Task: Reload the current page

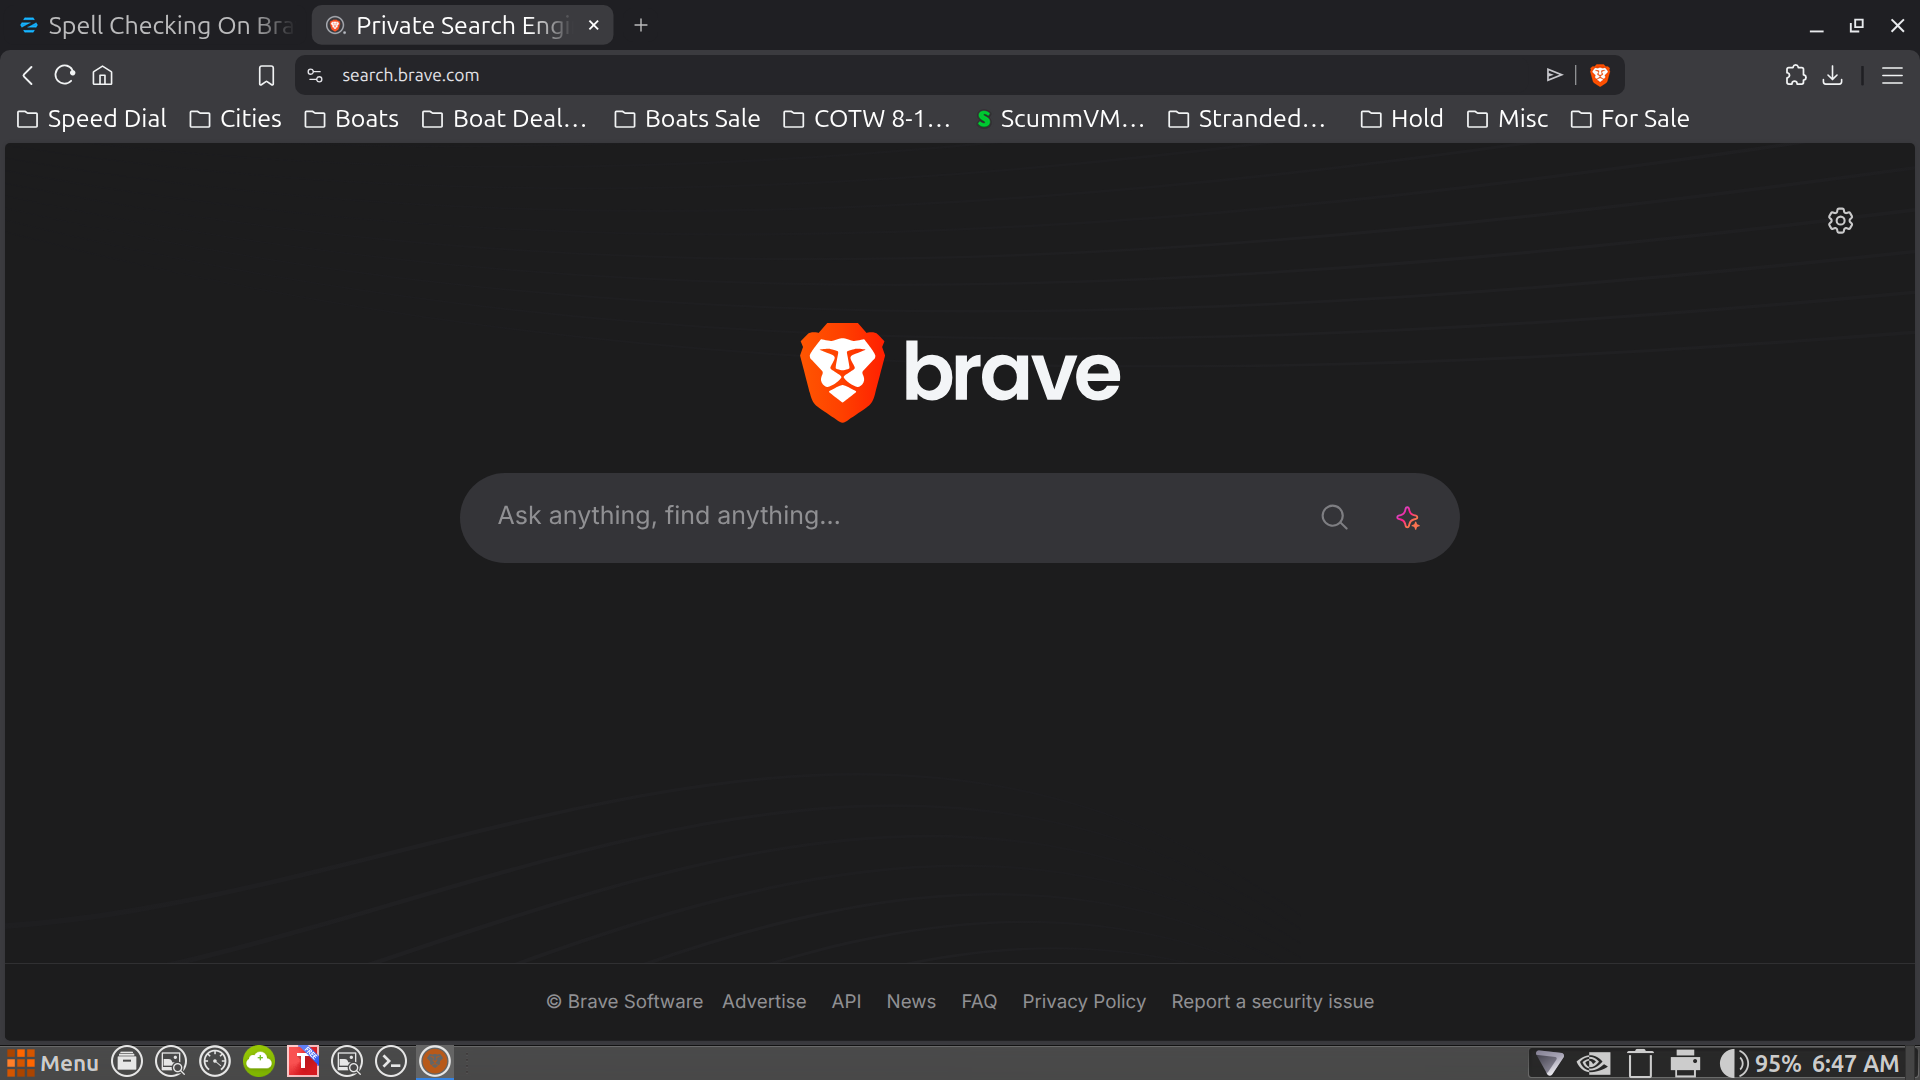Action: pos(65,75)
